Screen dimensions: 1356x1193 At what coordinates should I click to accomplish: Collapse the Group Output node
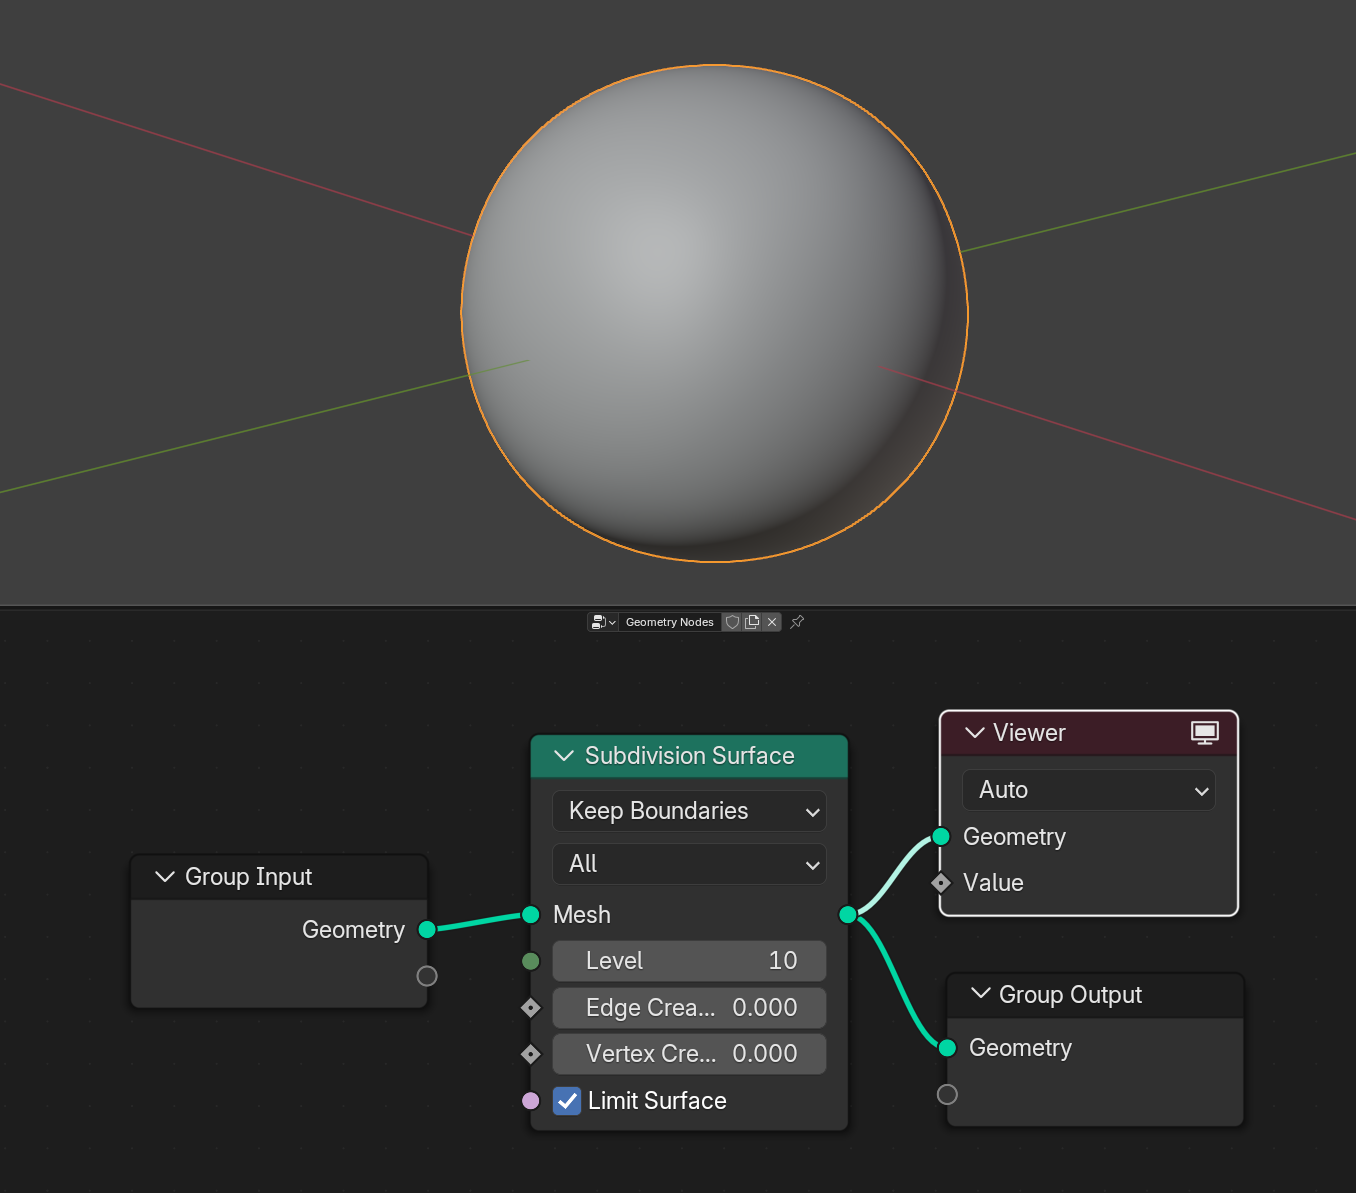(x=981, y=994)
